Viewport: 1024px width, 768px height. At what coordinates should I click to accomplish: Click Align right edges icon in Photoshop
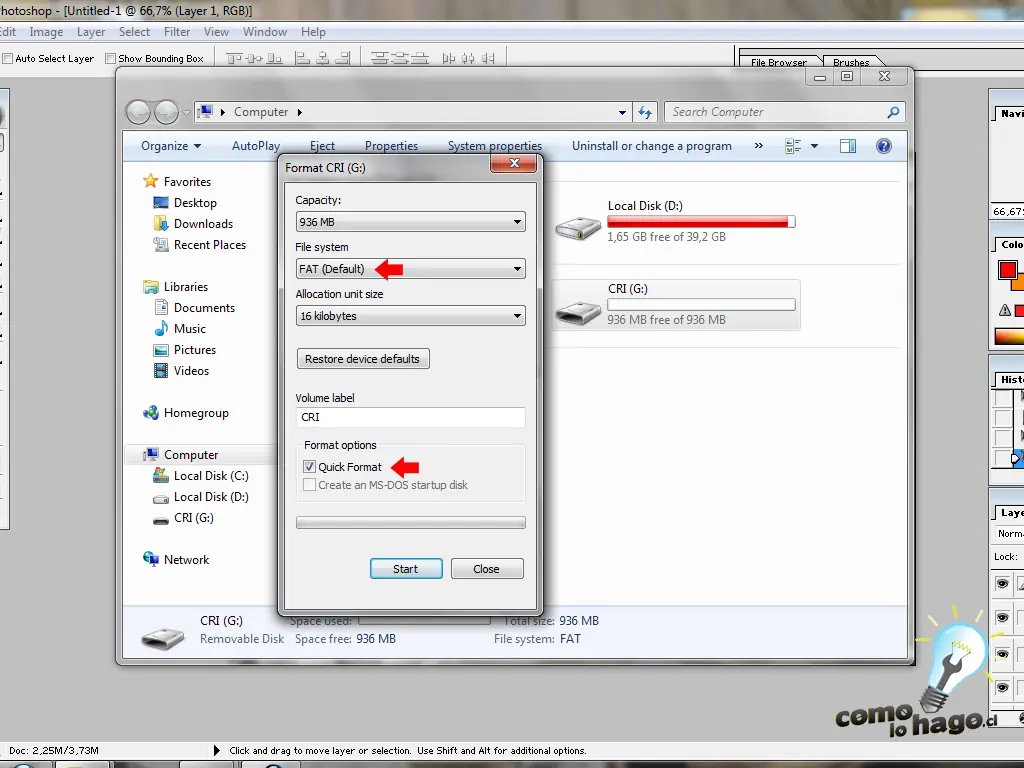[343, 59]
